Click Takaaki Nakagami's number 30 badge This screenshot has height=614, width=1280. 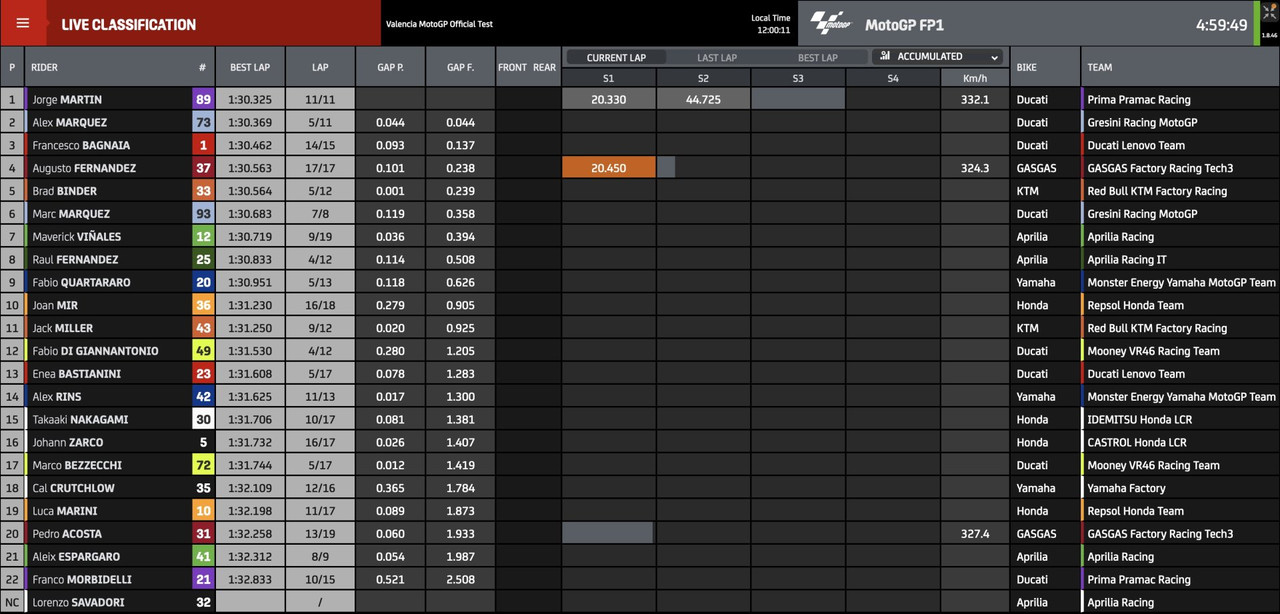click(x=203, y=419)
